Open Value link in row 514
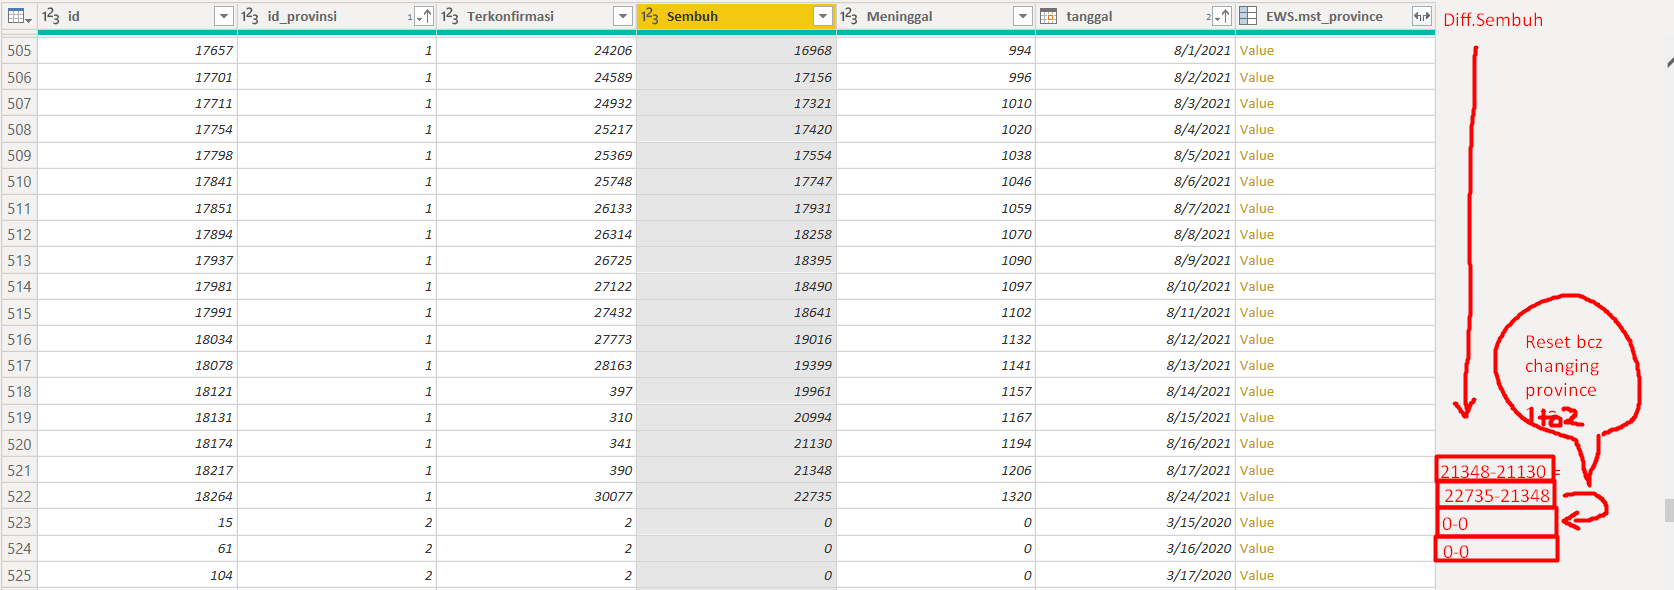This screenshot has height=590, width=1674. (x=1257, y=287)
